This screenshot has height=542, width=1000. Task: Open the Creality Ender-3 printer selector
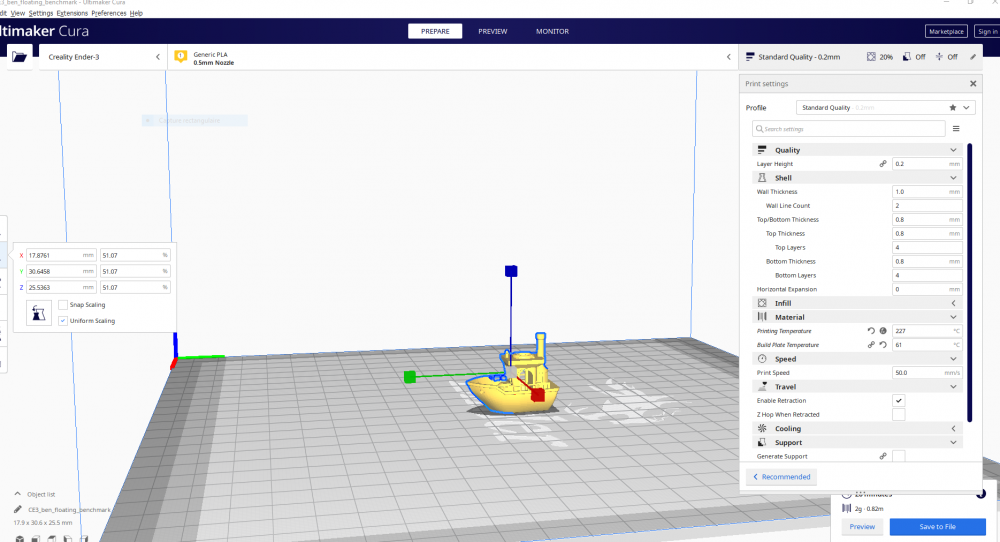click(103, 57)
